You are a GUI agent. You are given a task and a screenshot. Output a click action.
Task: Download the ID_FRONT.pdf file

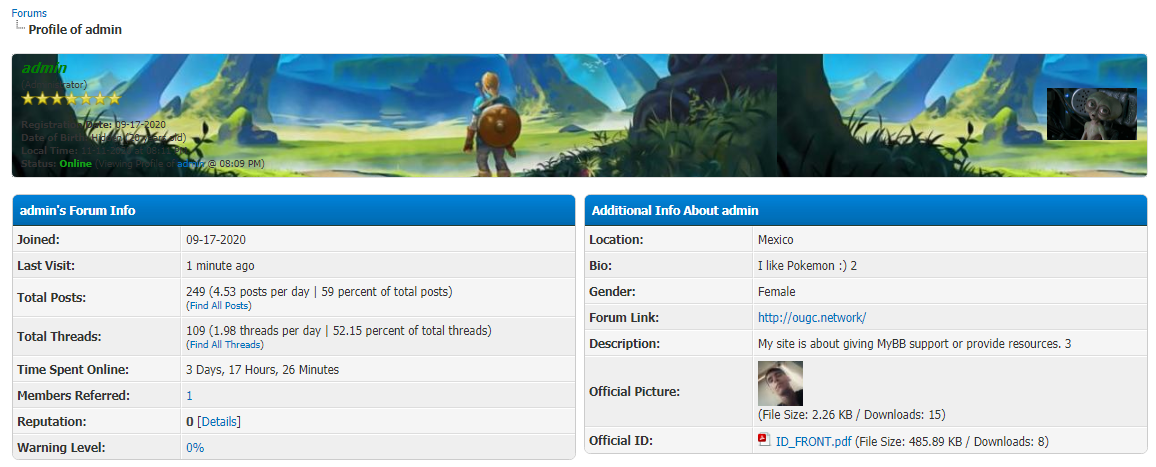[813, 441]
